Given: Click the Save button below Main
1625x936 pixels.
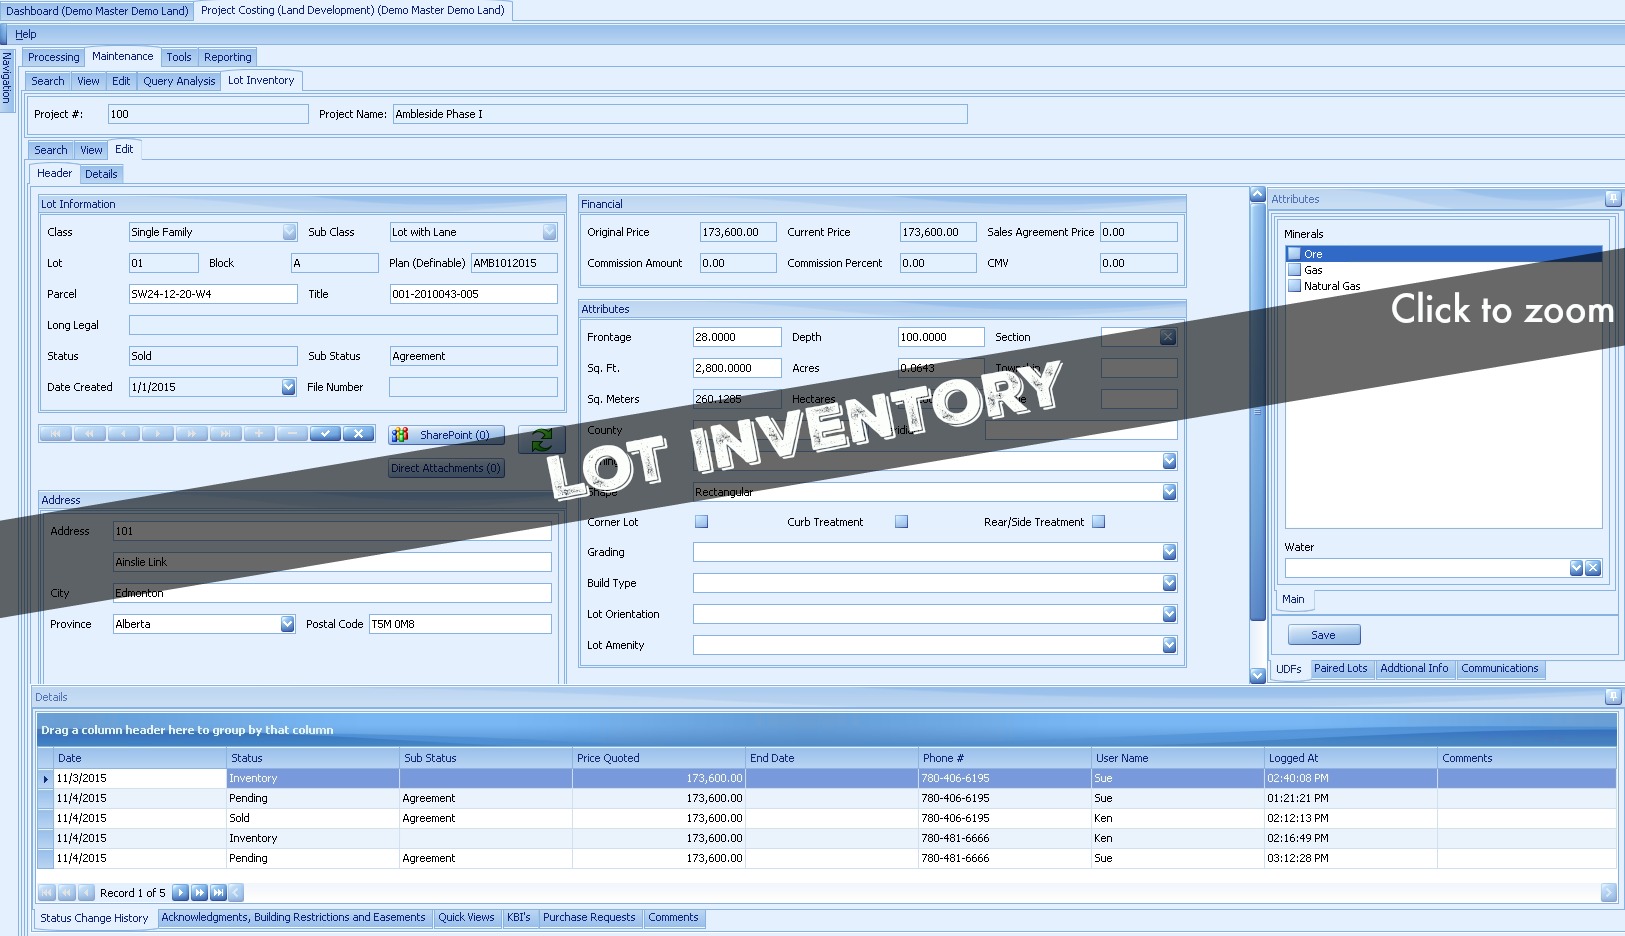Looking at the screenshot, I should point(1322,634).
